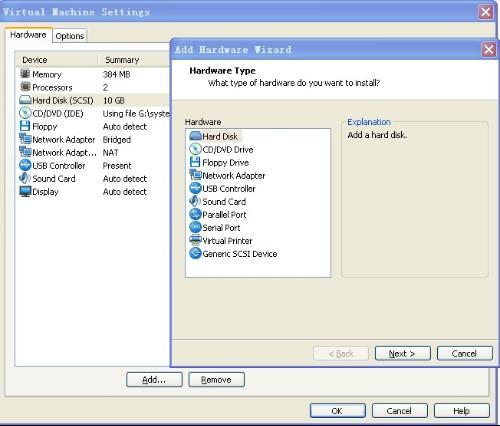500x426 pixels.
Task: Click the Add... button
Action: click(x=154, y=380)
